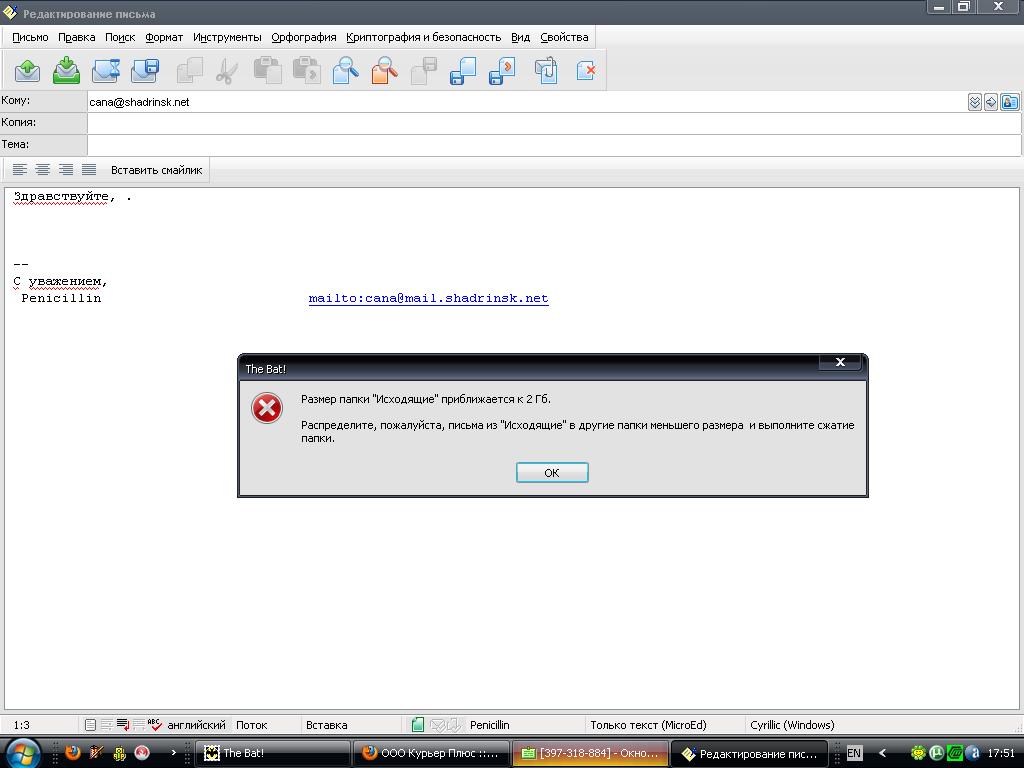The height and width of the screenshot is (768, 1024).
Task: Expand address headers double-chevron button
Action: (x=974, y=102)
